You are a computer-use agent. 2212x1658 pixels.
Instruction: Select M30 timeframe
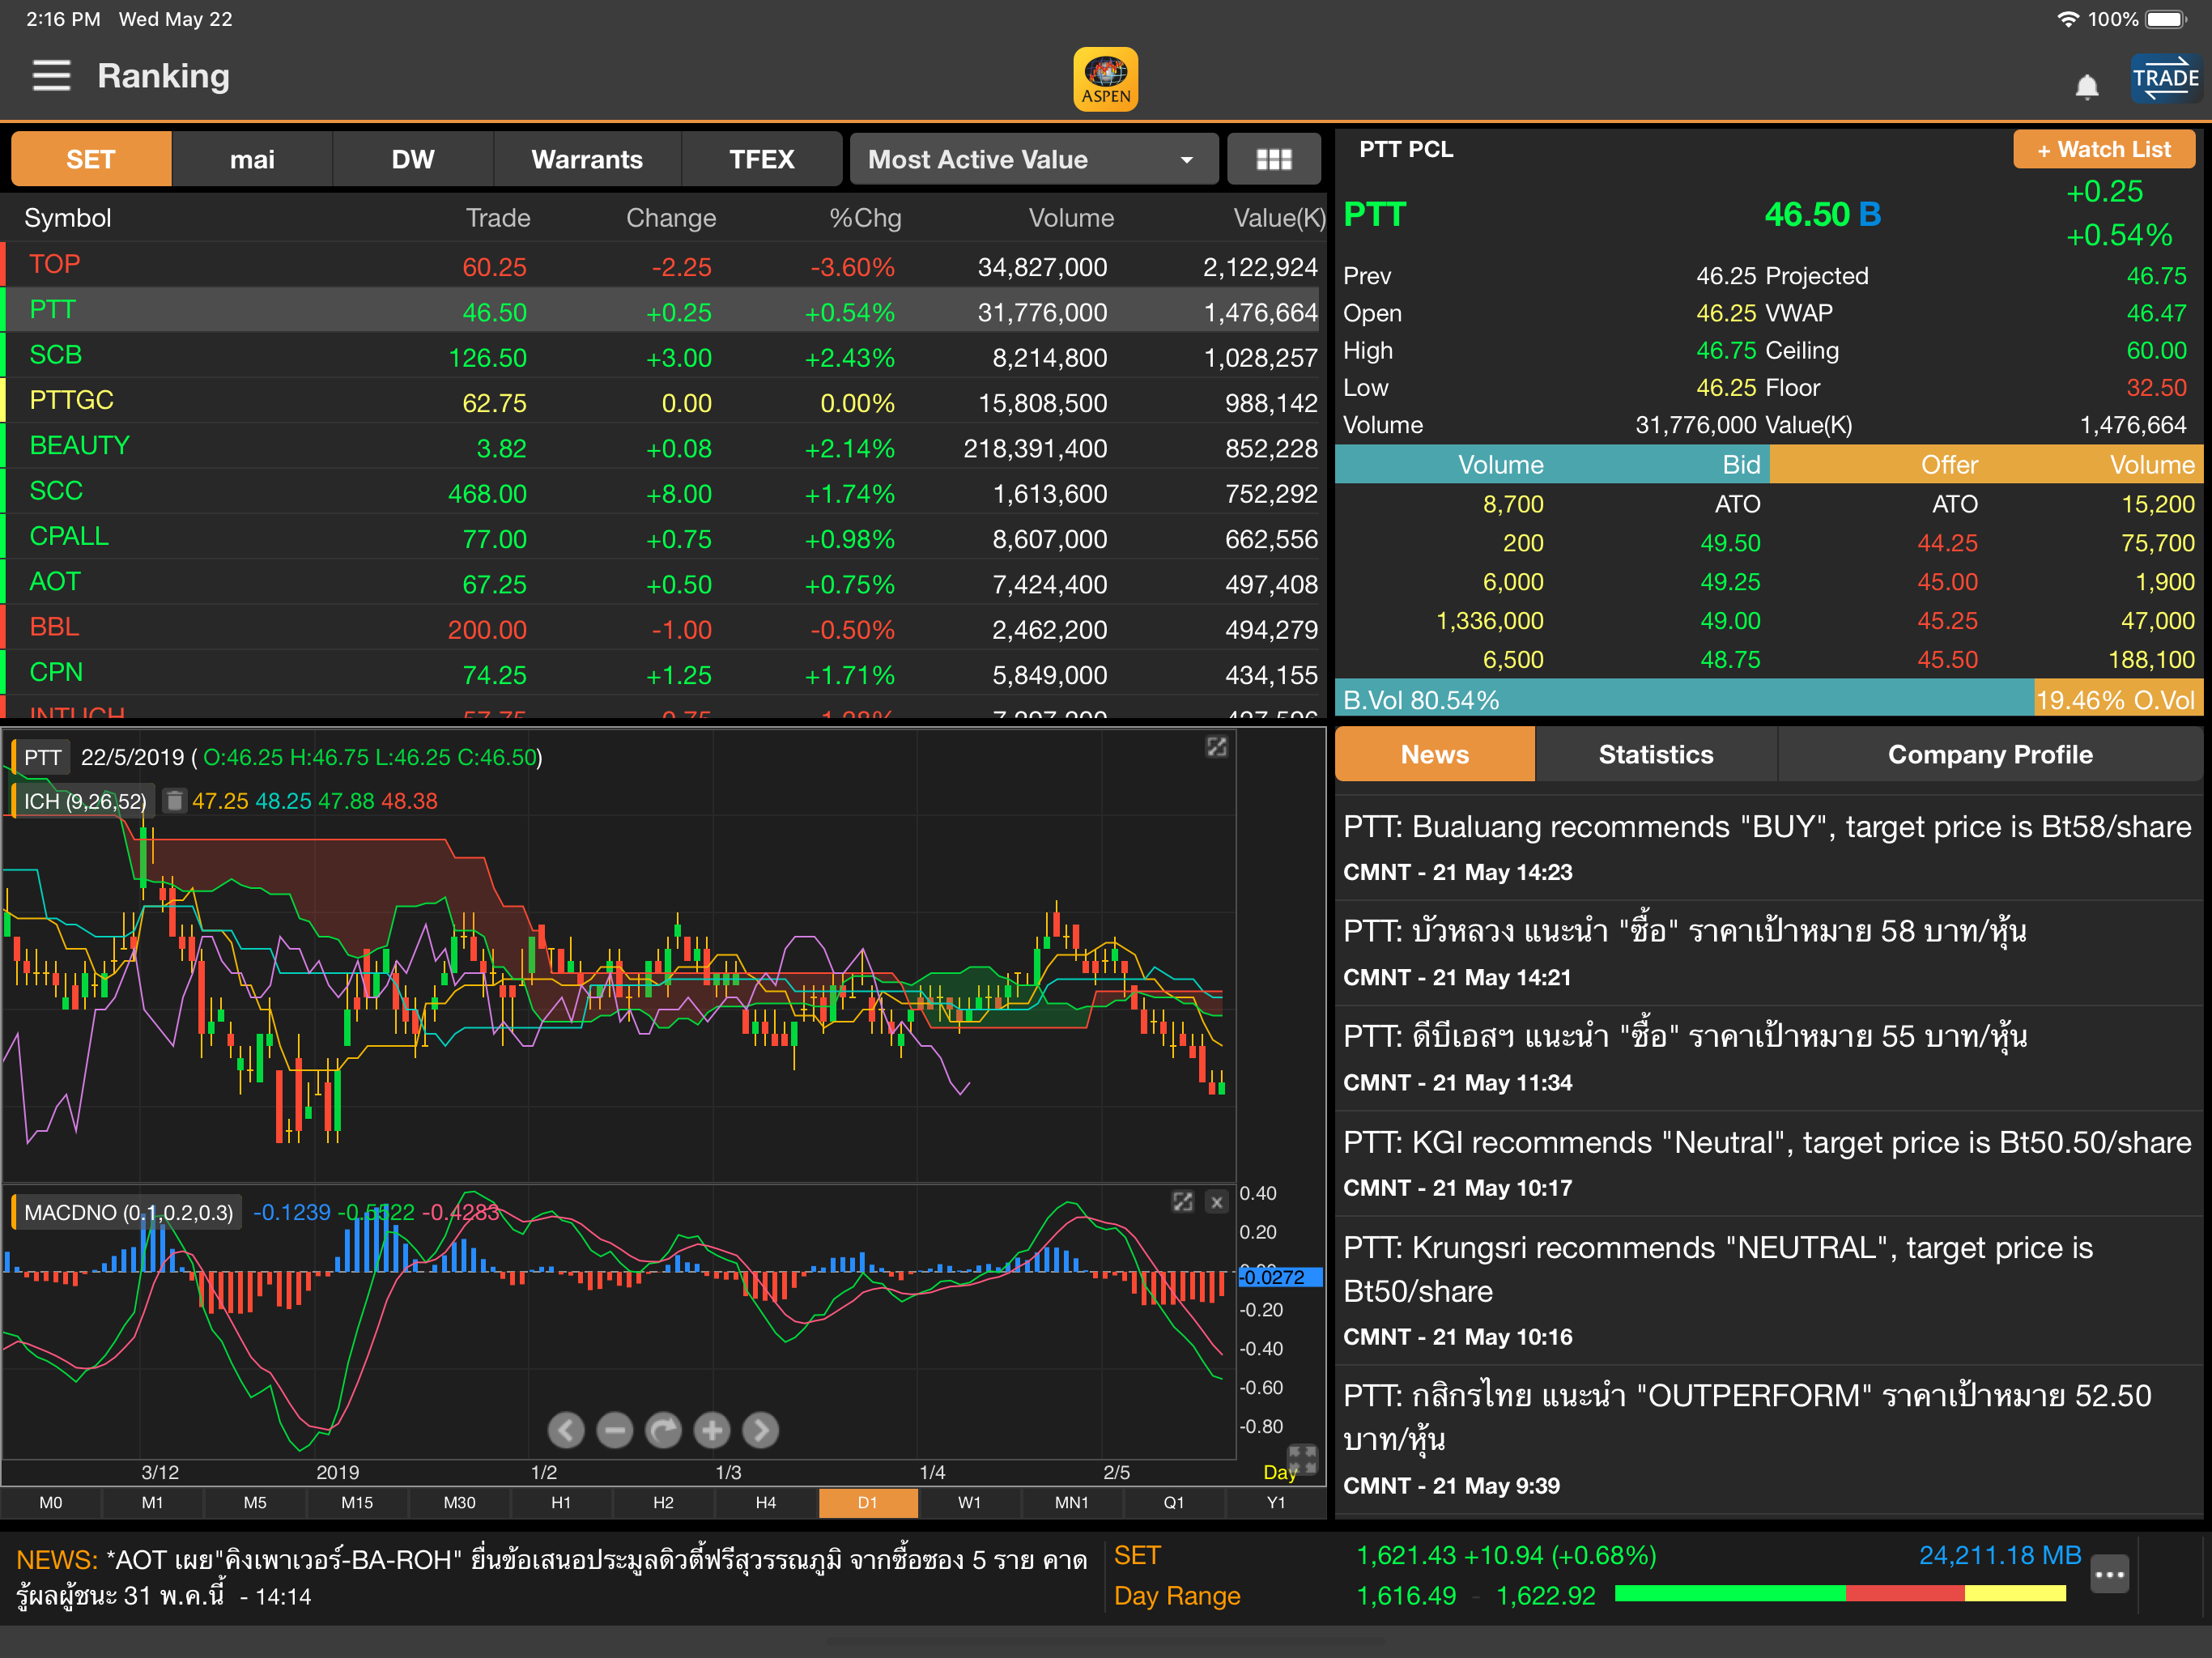(459, 1502)
